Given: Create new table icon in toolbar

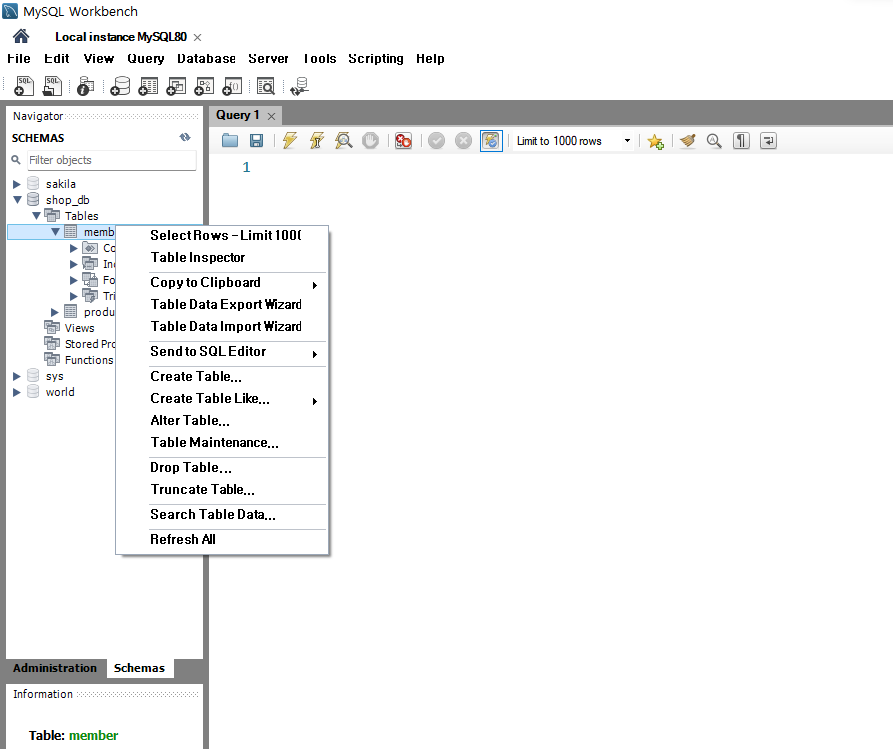Looking at the screenshot, I should pyautogui.click(x=148, y=86).
